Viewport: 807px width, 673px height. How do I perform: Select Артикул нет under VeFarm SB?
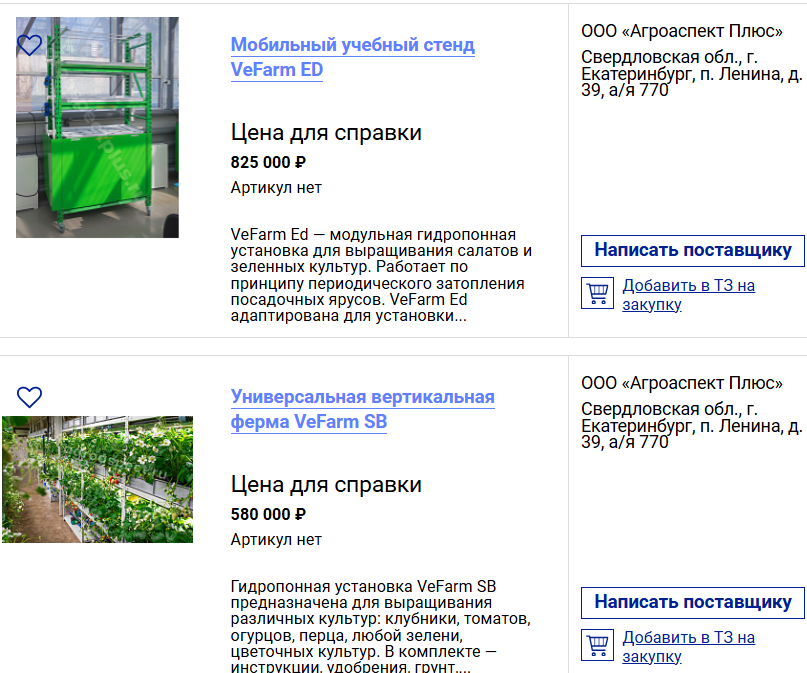pyautogui.click(x=276, y=540)
